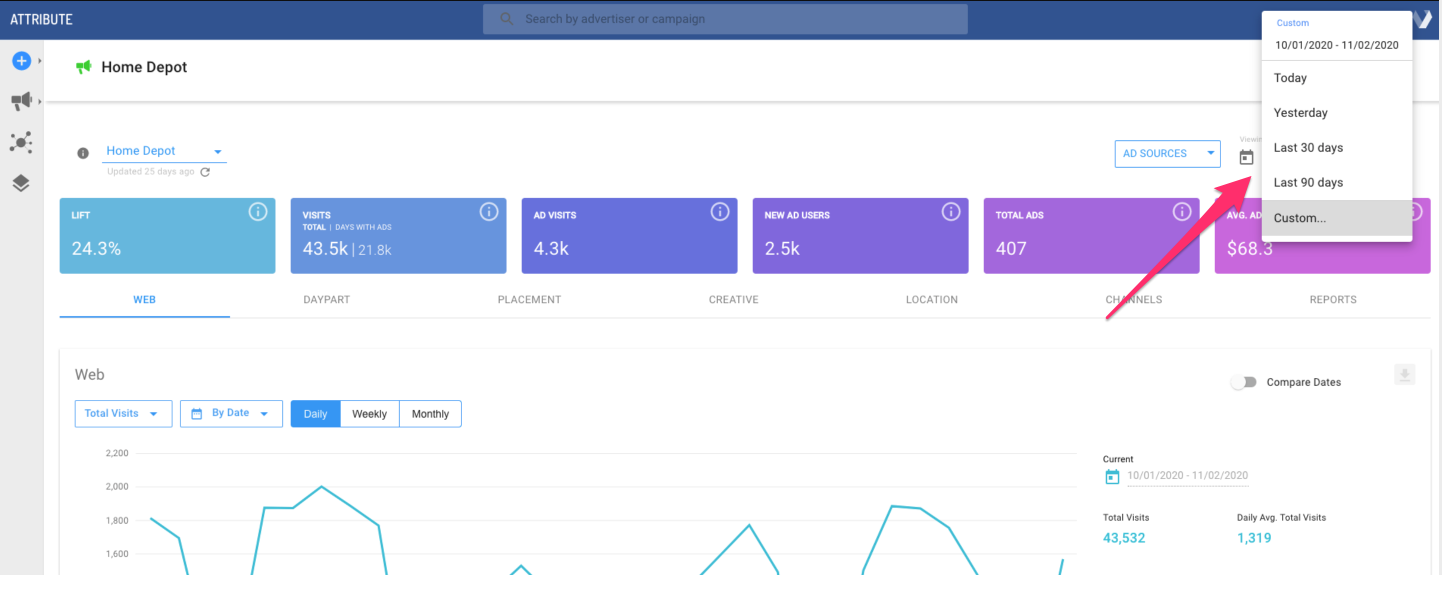Click the download icon near Compare Dates

point(1404,373)
